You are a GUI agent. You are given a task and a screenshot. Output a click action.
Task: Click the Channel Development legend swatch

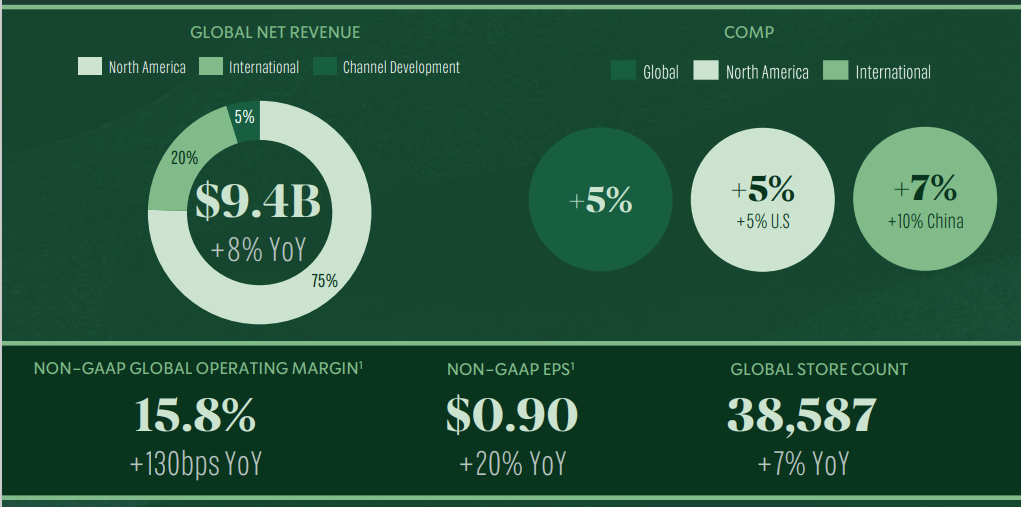(x=325, y=67)
